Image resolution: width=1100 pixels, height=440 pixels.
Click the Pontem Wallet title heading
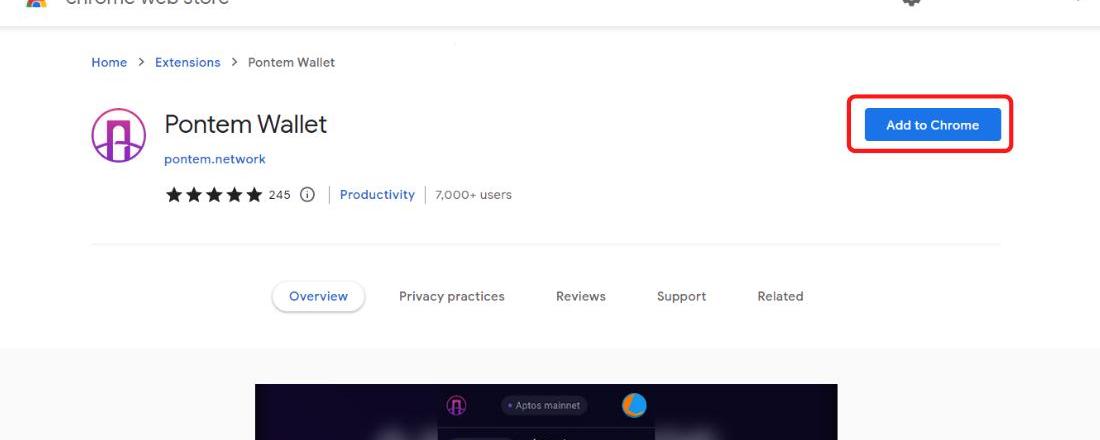246,124
